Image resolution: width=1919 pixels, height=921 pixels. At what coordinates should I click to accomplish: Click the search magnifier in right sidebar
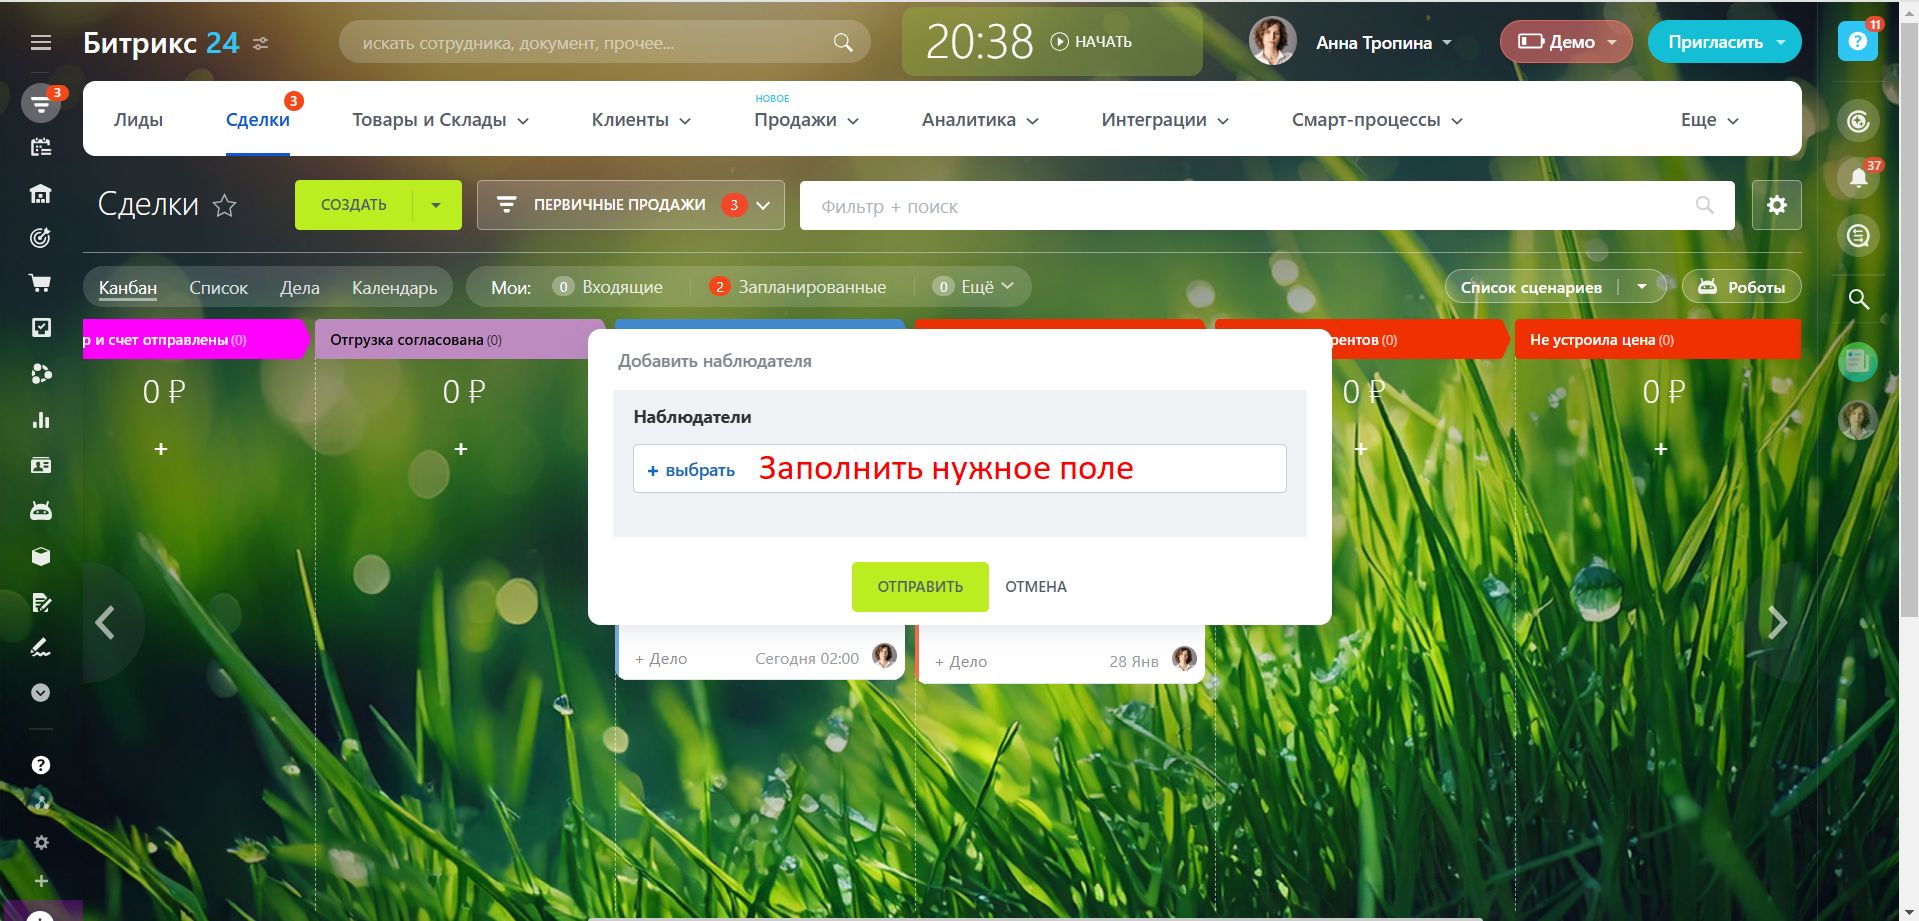pyautogui.click(x=1858, y=299)
